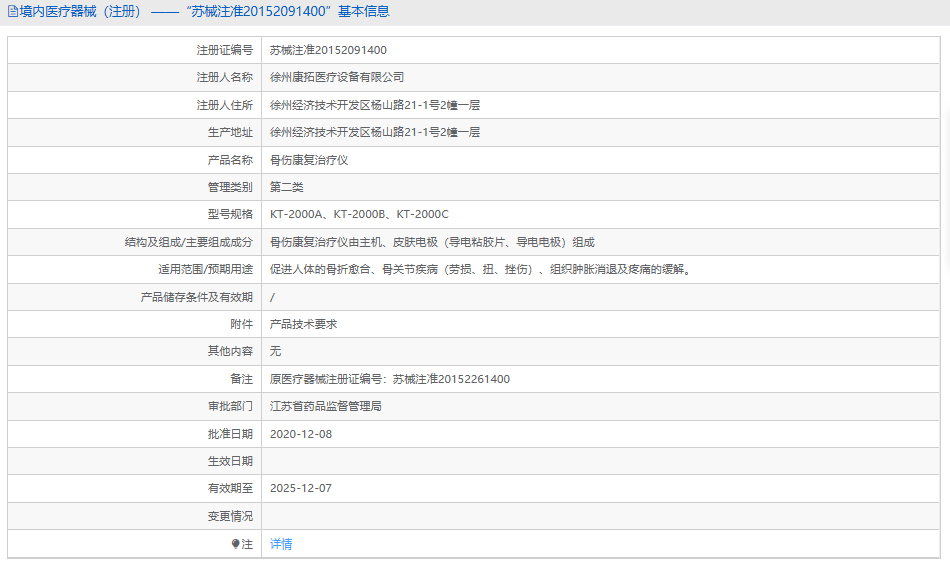Click the 注册证编号 label
Image resolution: width=950 pixels, height=566 pixels.
pos(225,50)
